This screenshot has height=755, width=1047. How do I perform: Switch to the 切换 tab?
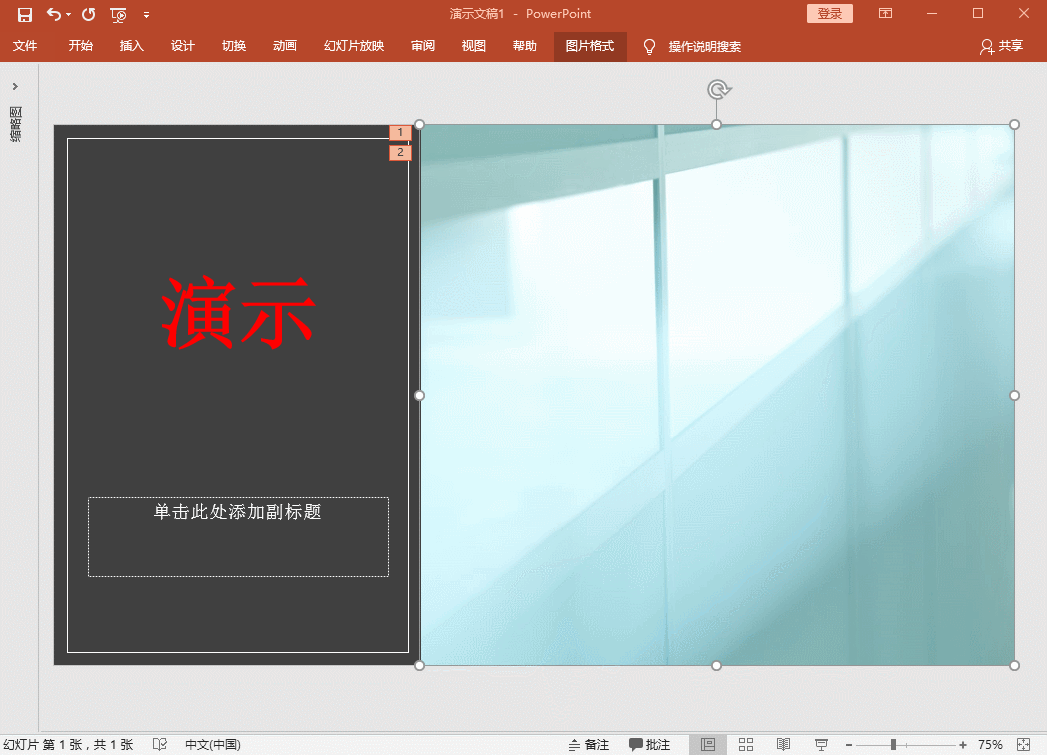pyautogui.click(x=234, y=46)
